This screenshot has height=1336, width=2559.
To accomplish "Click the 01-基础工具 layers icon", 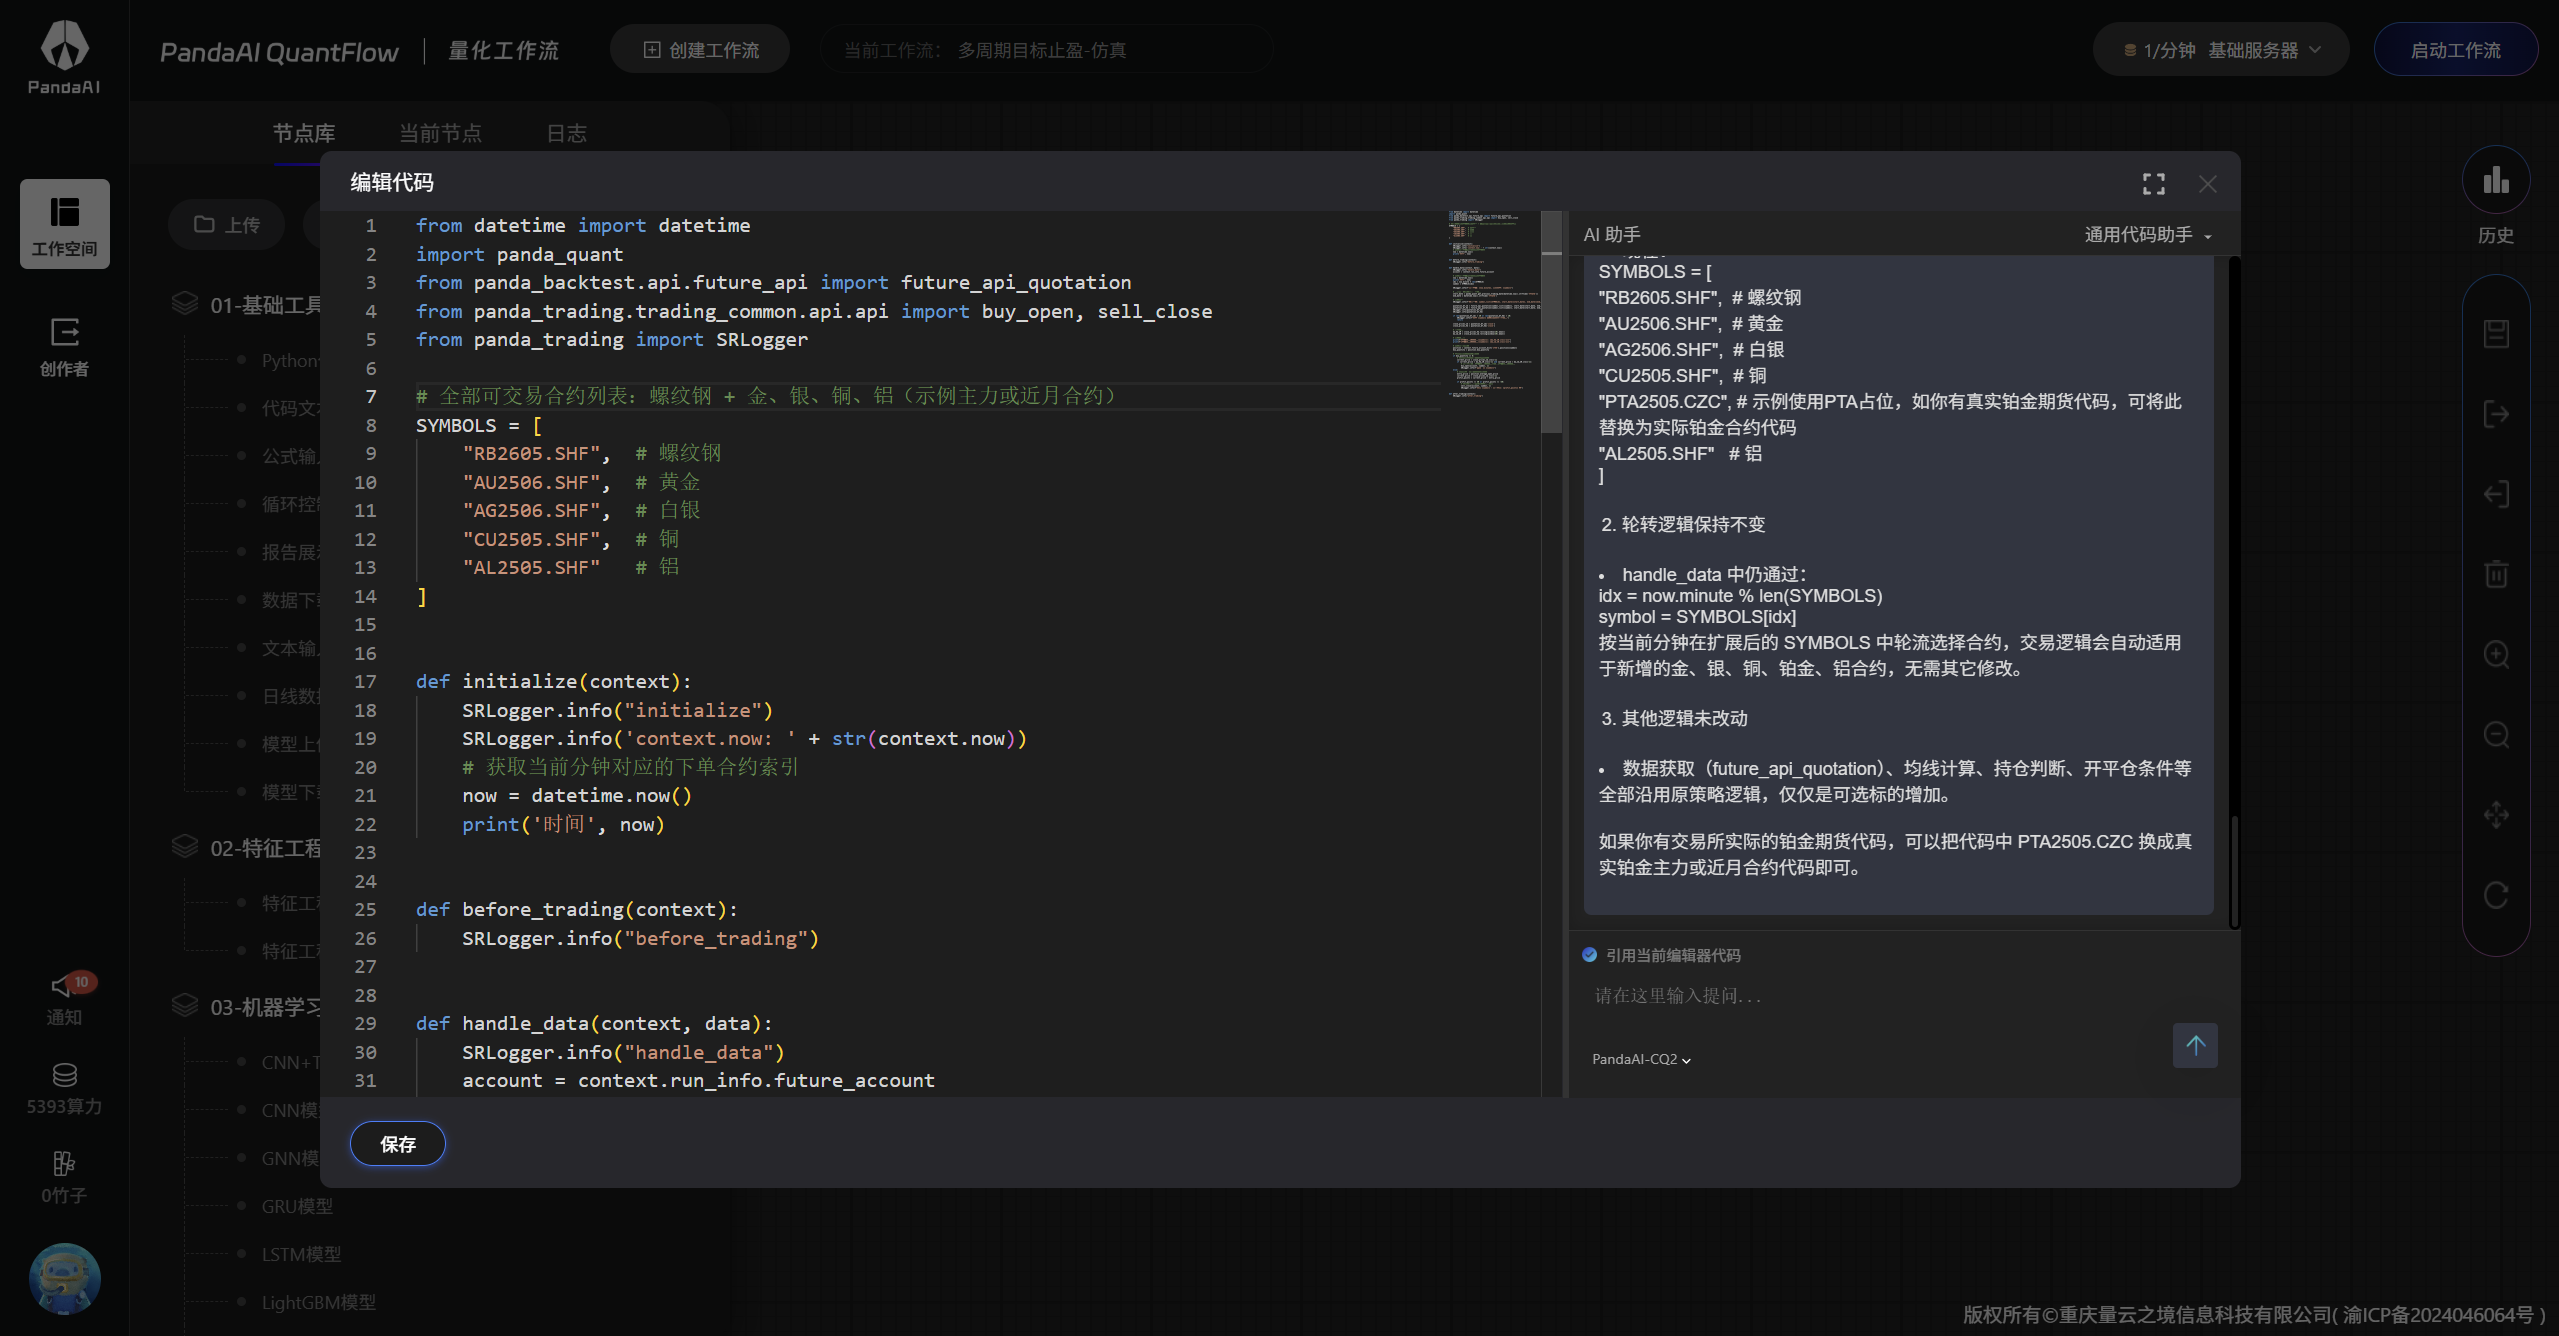I will [x=185, y=303].
